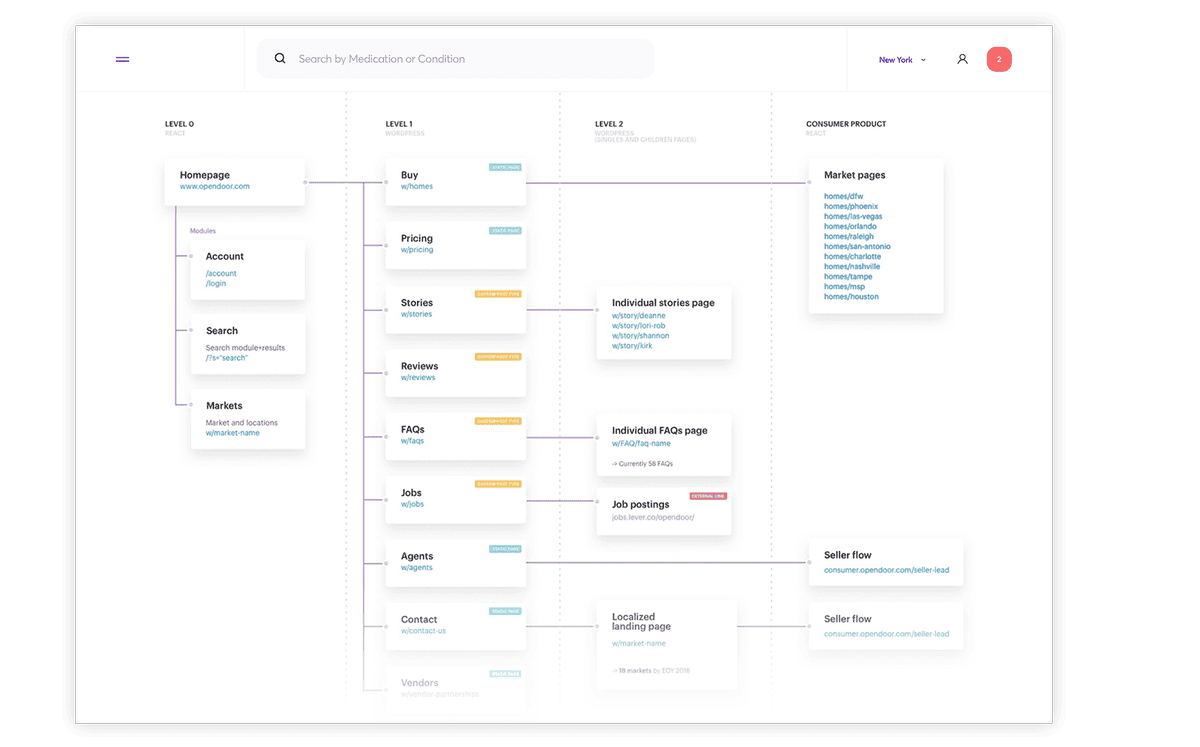1200x747 pixels.
Task: Click the Buy page card
Action: [455, 181]
